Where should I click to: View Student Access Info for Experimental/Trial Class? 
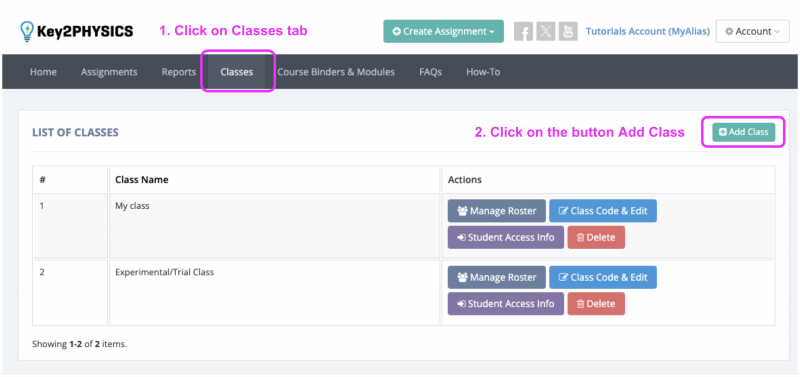(506, 304)
